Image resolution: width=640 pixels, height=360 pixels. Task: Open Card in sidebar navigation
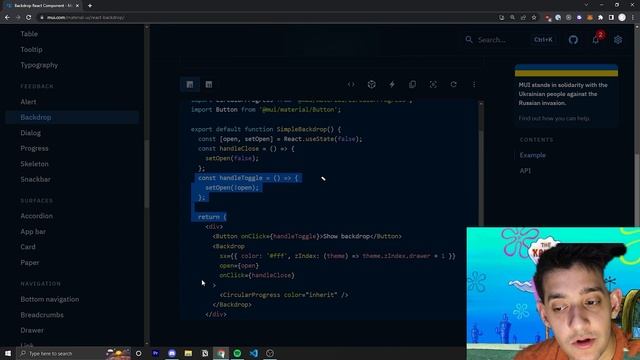point(28,247)
